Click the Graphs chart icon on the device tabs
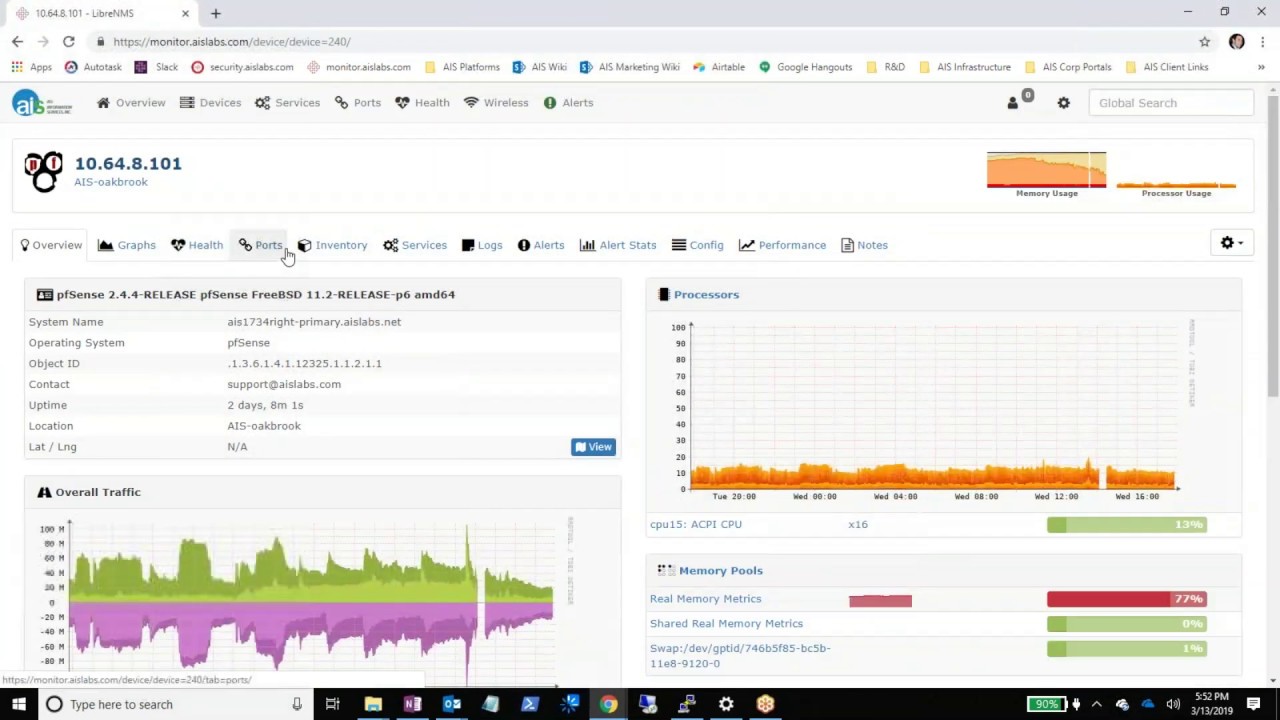Viewport: 1280px width, 720px height. [106, 245]
